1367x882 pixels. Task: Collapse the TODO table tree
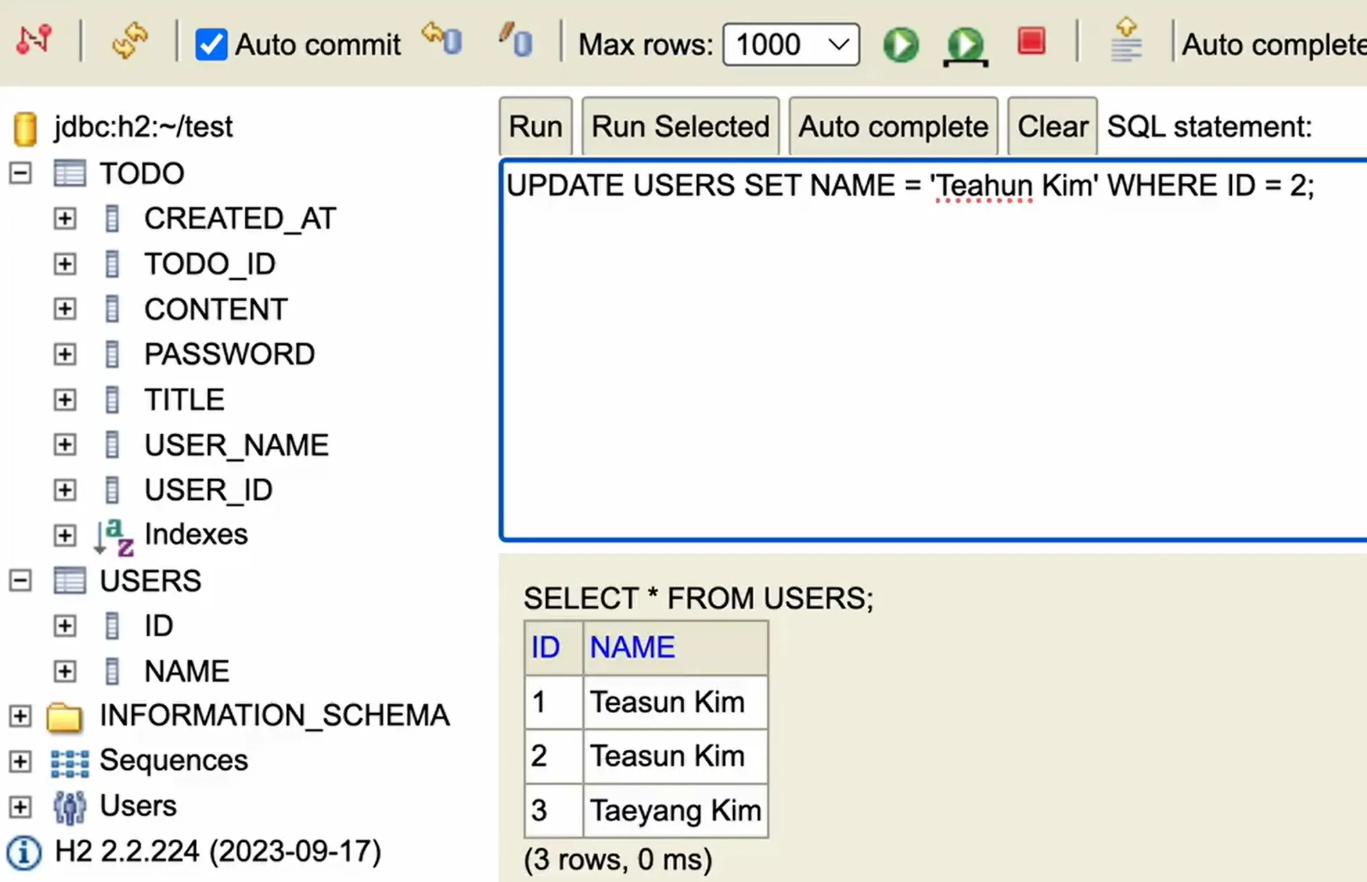(19, 172)
